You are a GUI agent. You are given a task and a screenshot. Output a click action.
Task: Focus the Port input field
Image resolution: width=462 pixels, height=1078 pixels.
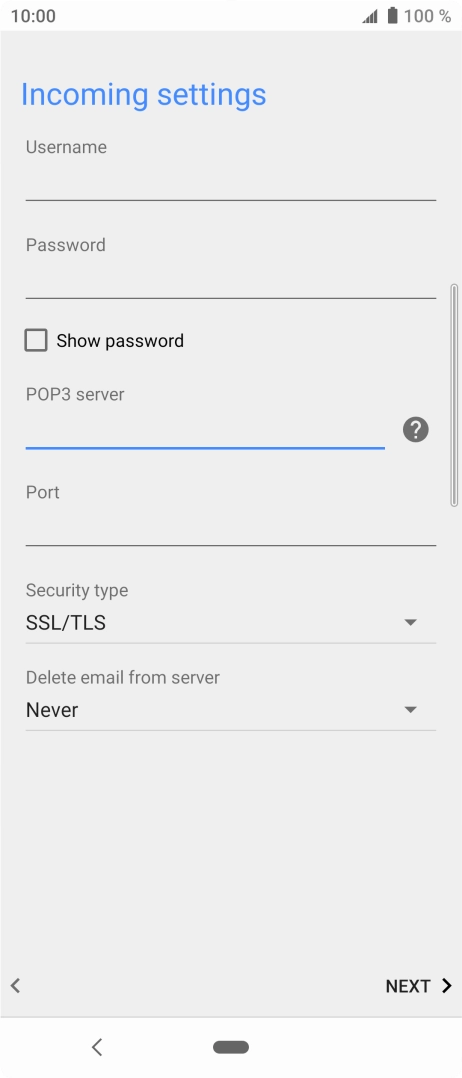click(x=231, y=527)
